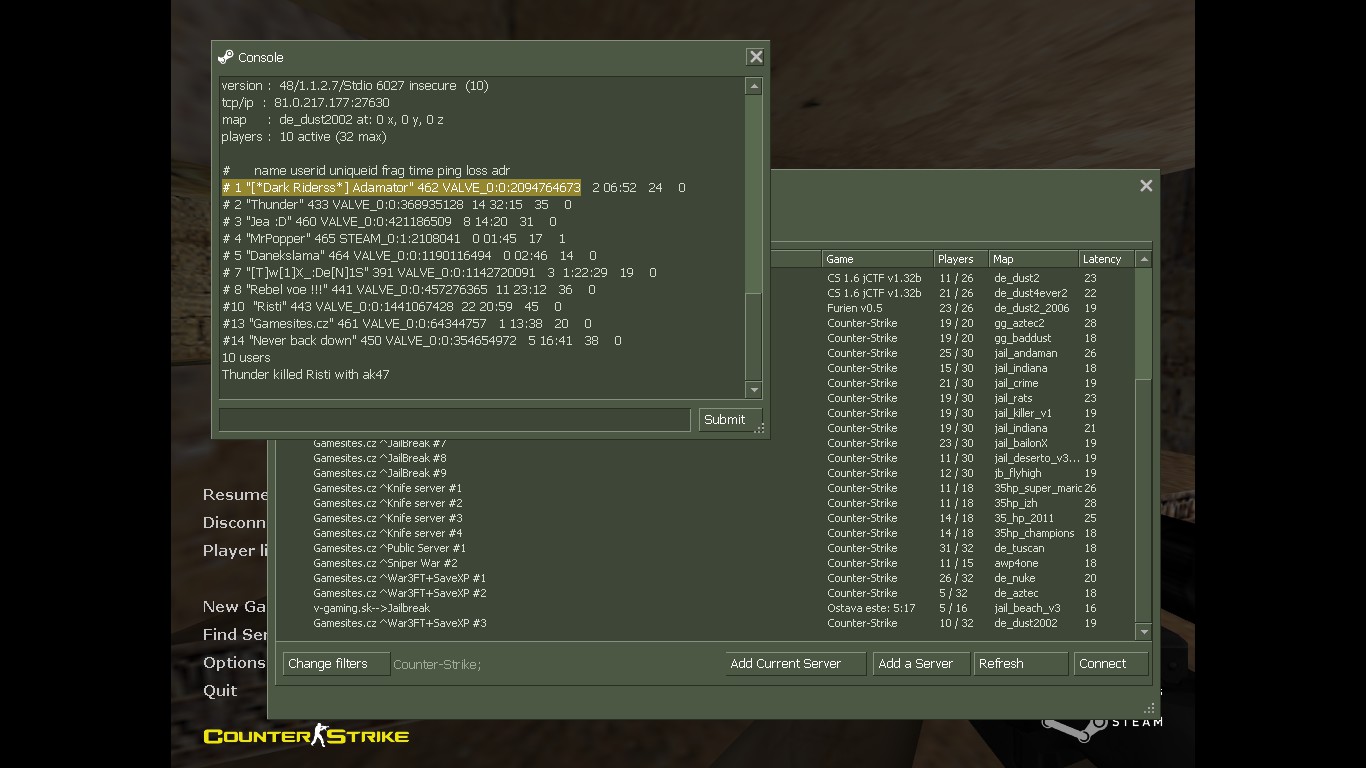Focus the console command input field
Image resolution: width=1366 pixels, height=768 pixels.
(455, 420)
